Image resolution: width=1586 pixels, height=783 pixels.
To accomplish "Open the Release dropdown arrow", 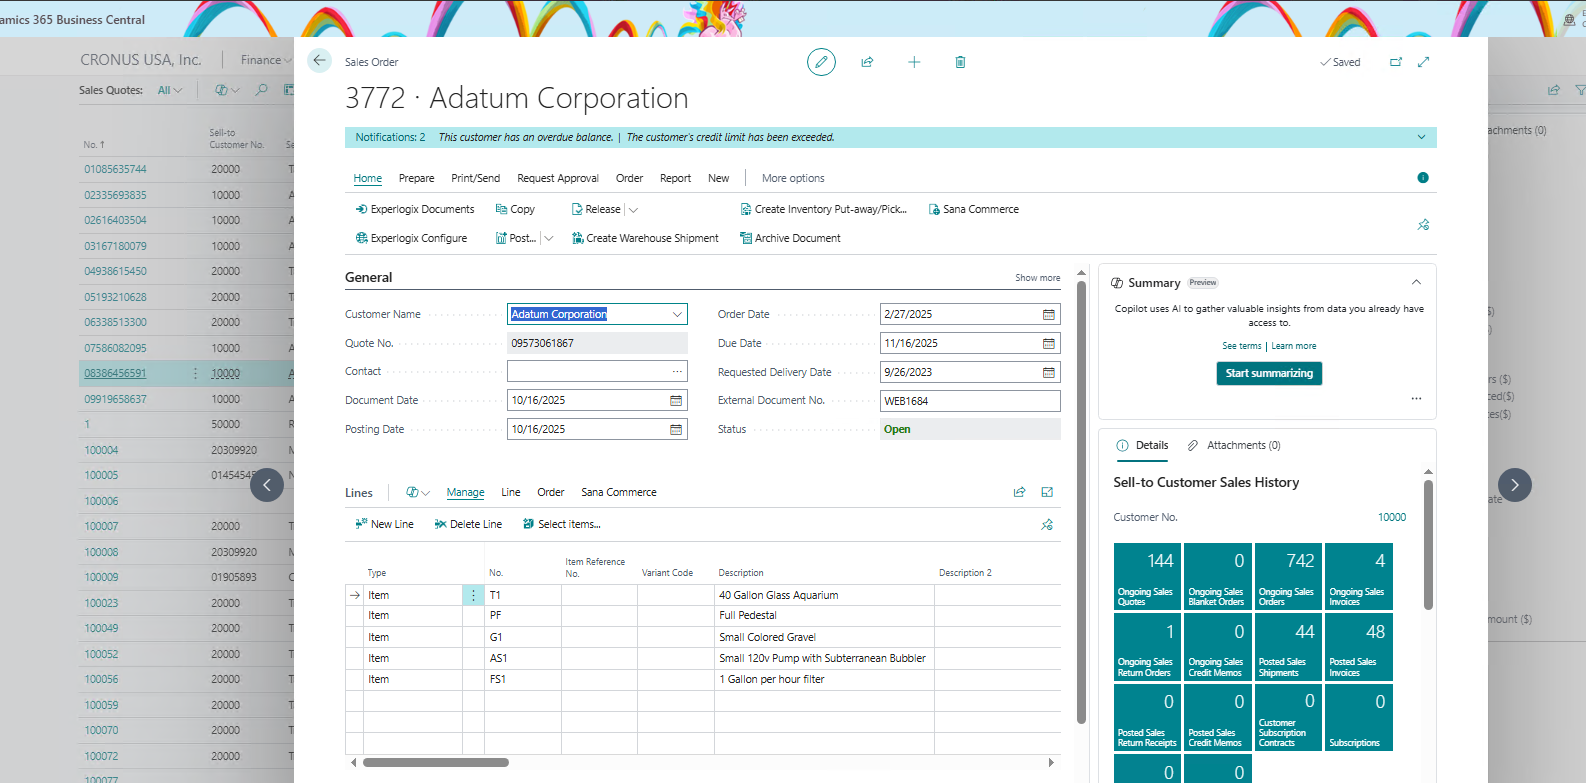I will (x=633, y=210).
